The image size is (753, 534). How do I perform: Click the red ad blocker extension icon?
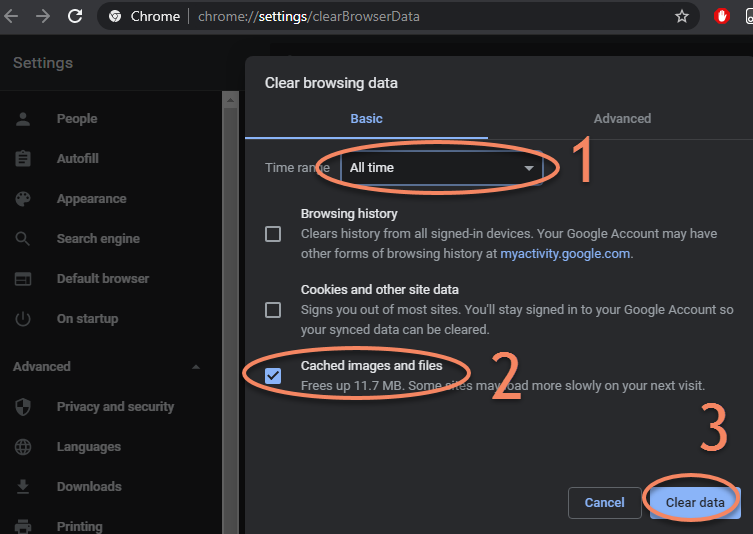[722, 16]
